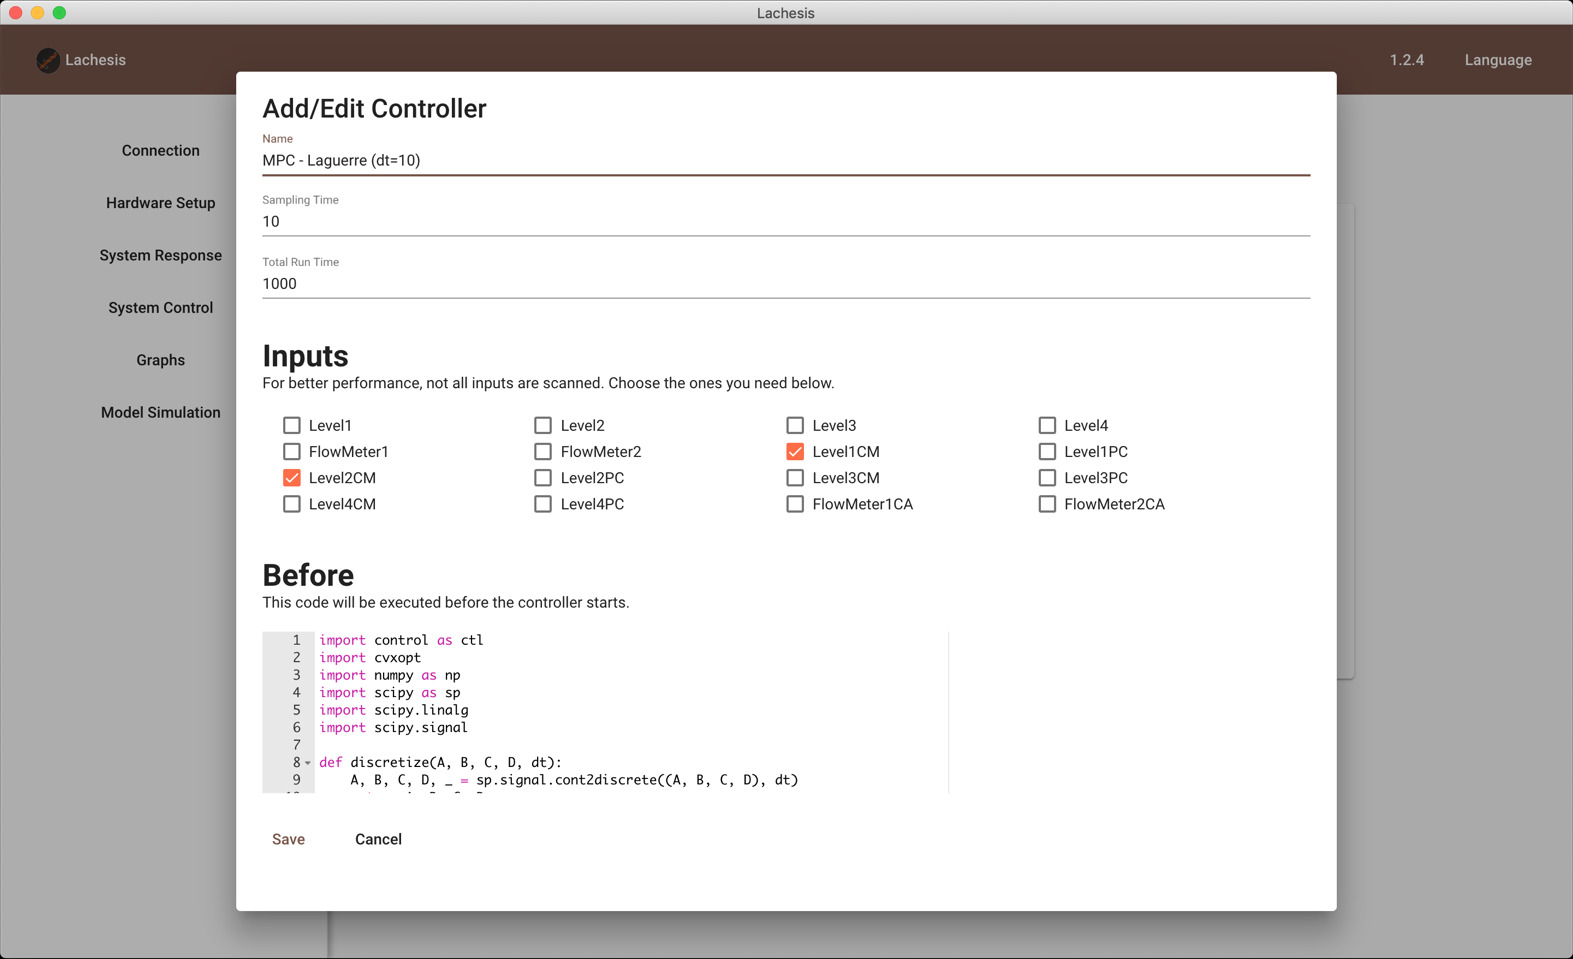The width and height of the screenshot is (1573, 959).
Task: Switch to System Response
Action: pyautogui.click(x=161, y=255)
